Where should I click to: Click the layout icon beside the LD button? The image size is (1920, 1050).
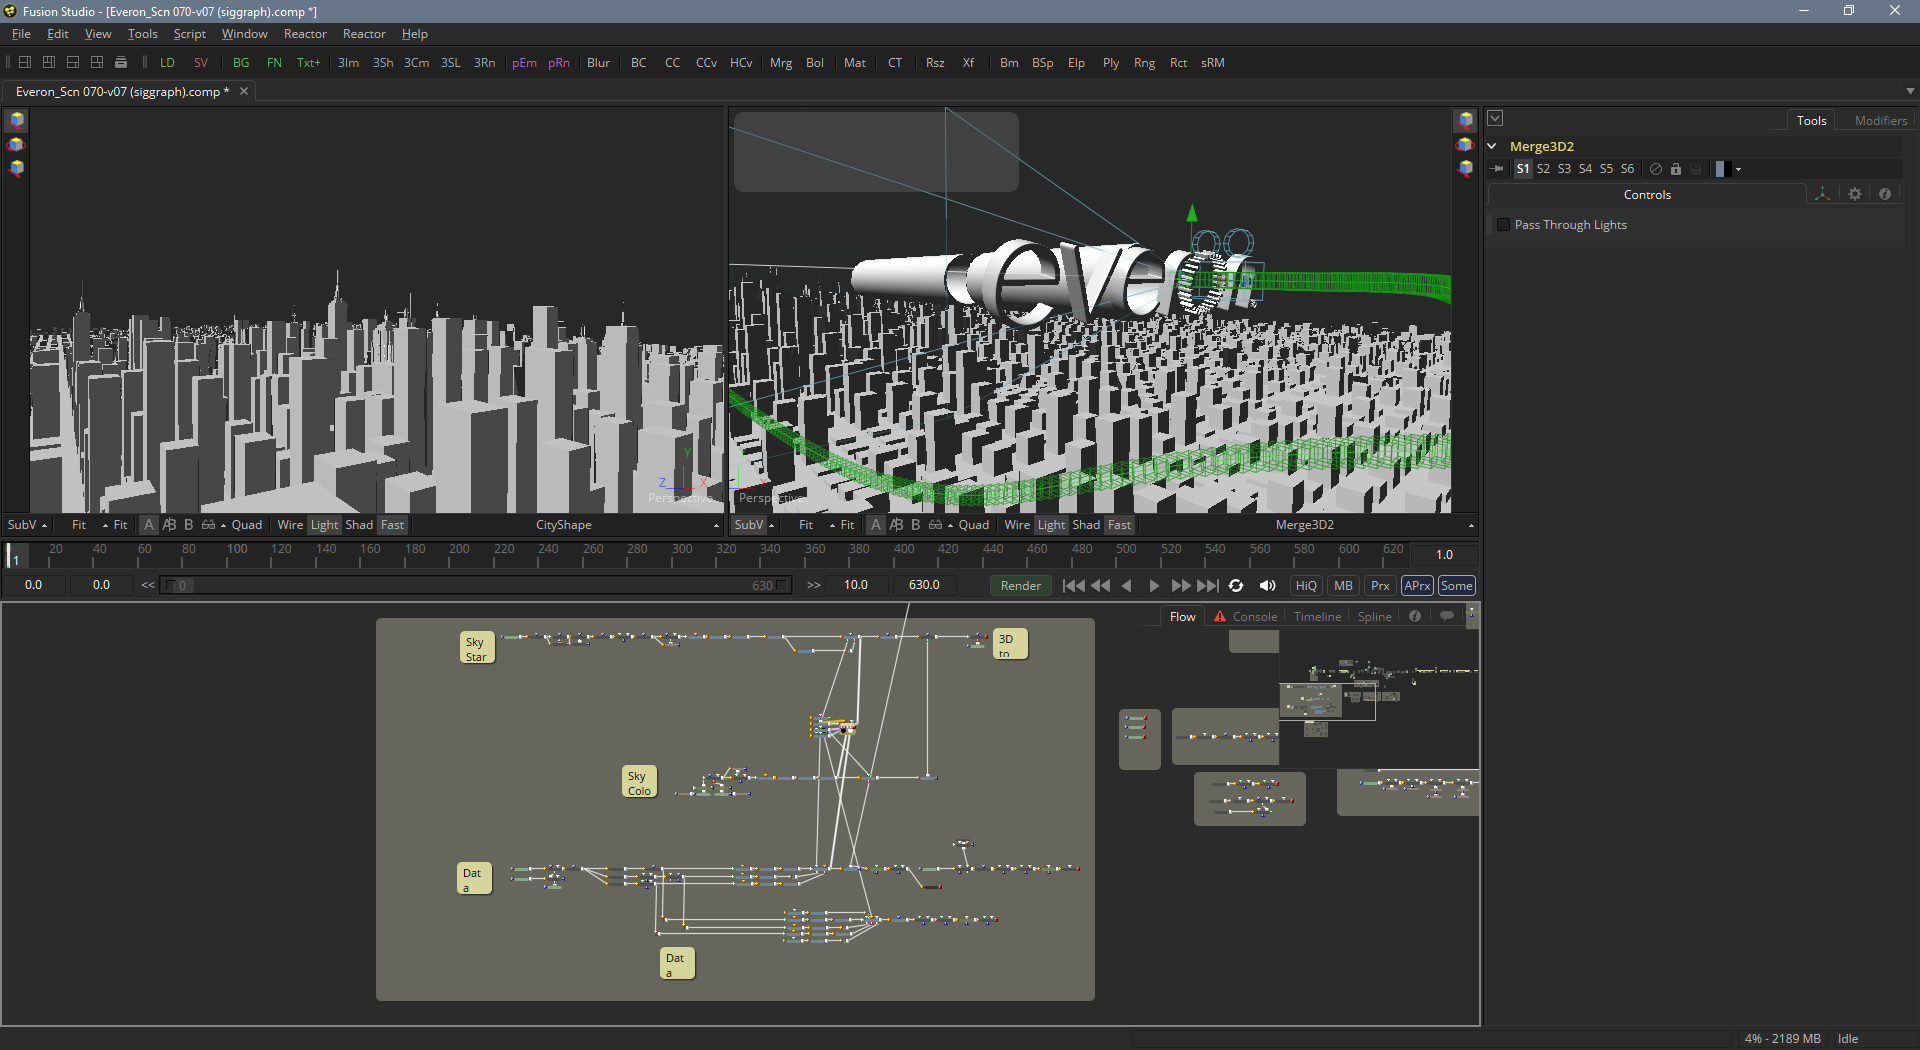coord(121,62)
